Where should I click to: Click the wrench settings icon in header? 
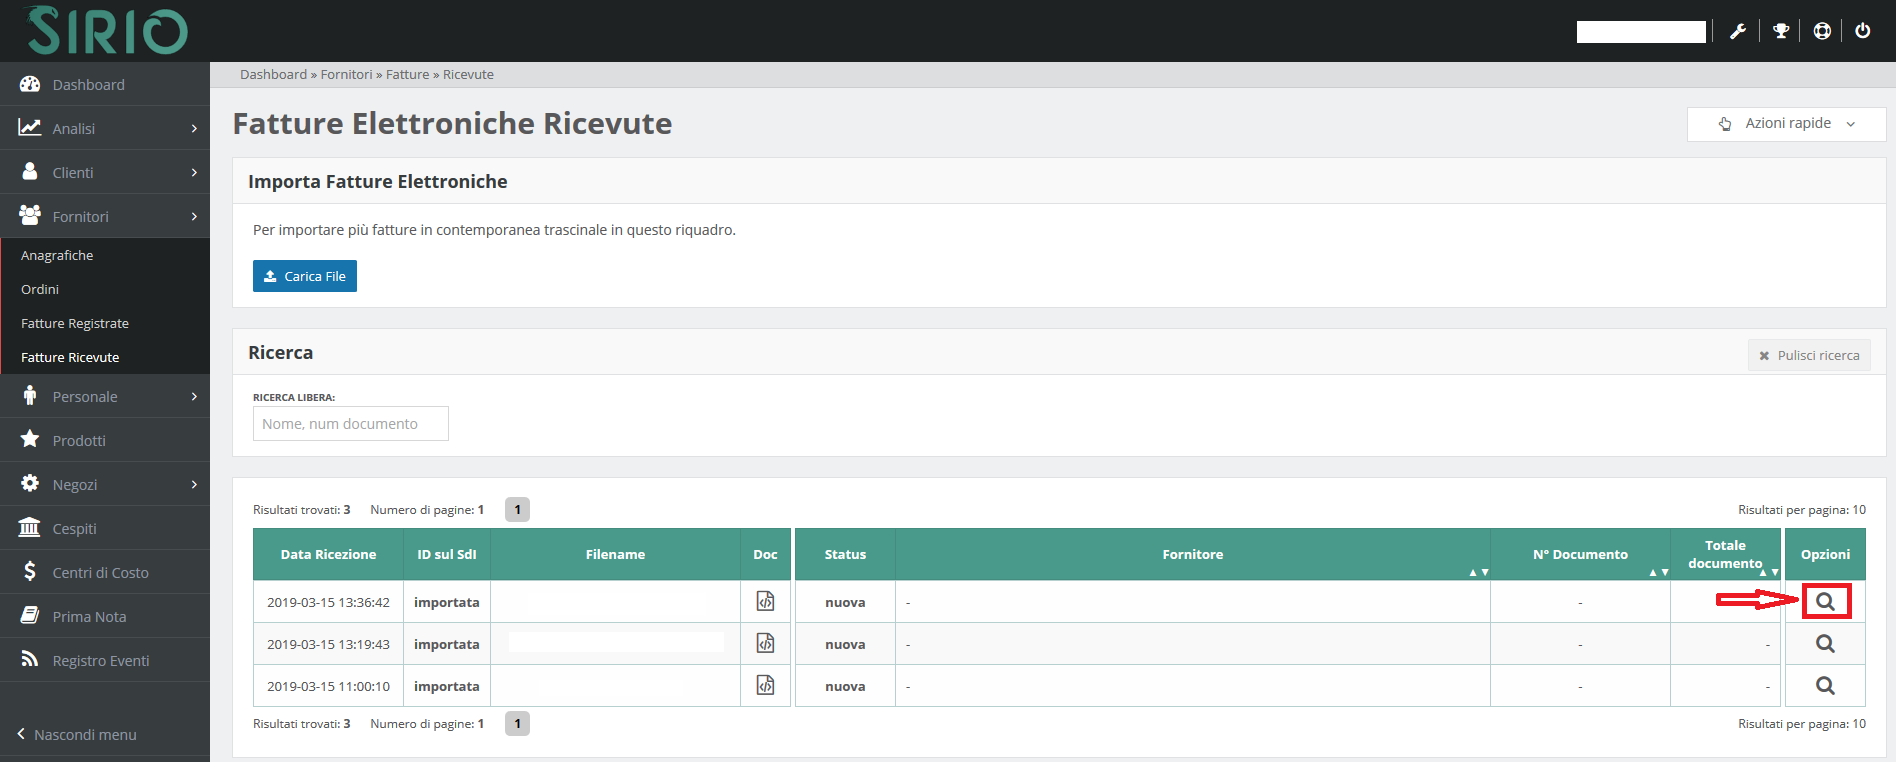pos(1738,31)
